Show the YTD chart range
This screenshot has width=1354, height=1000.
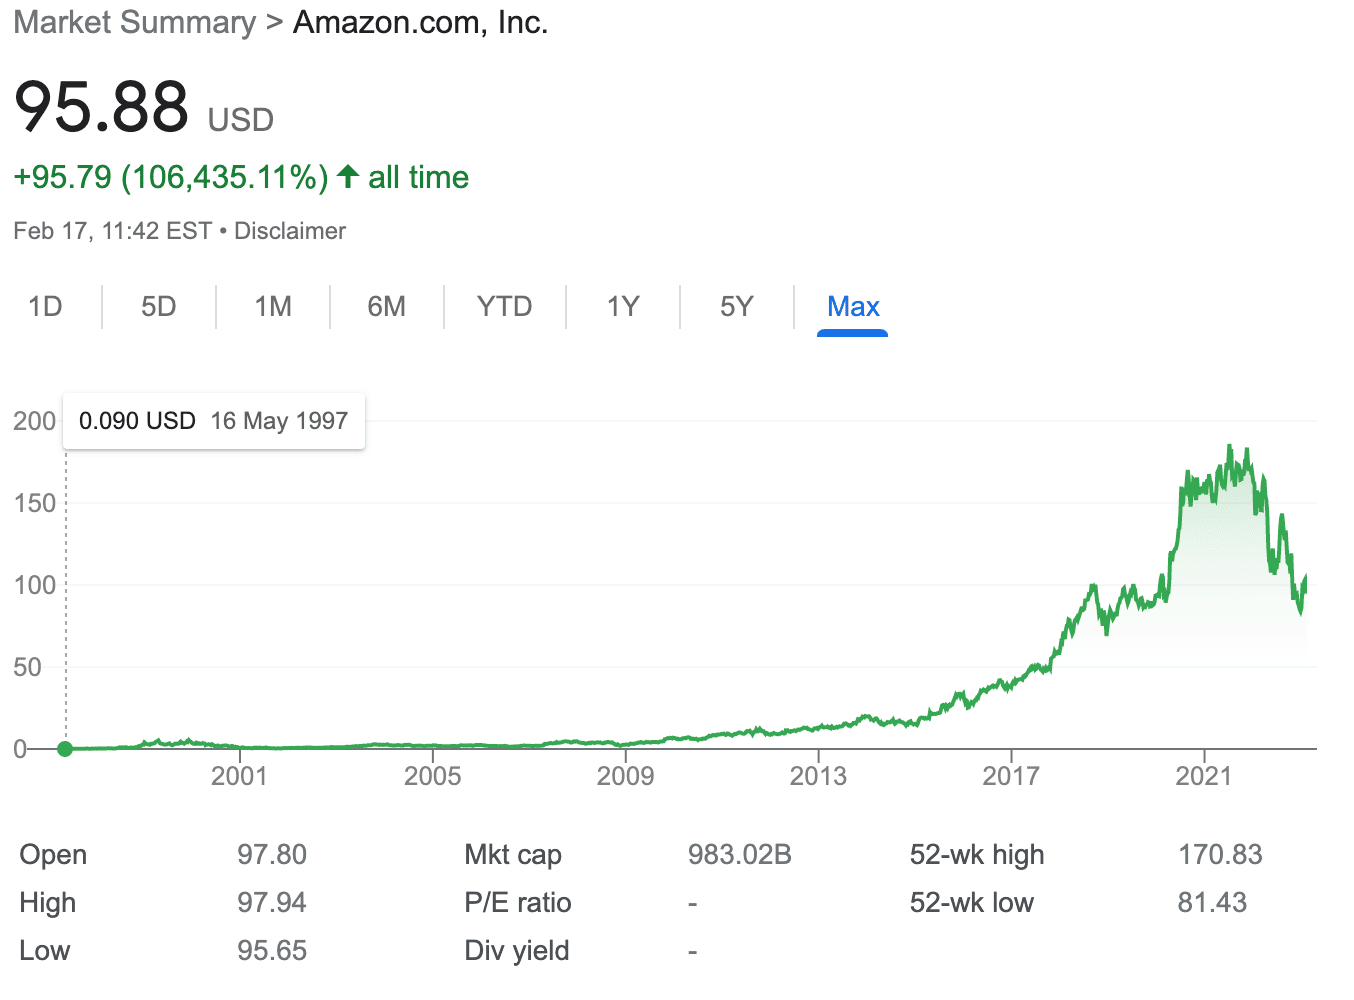coord(504,307)
